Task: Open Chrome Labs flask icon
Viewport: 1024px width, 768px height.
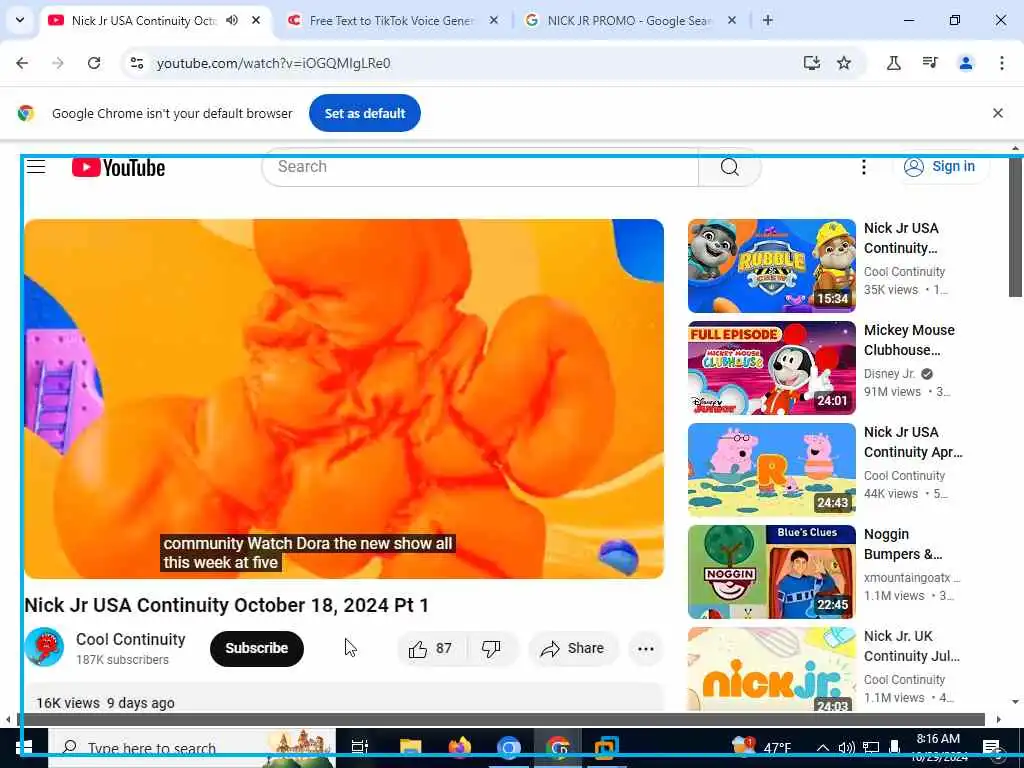Action: click(893, 63)
